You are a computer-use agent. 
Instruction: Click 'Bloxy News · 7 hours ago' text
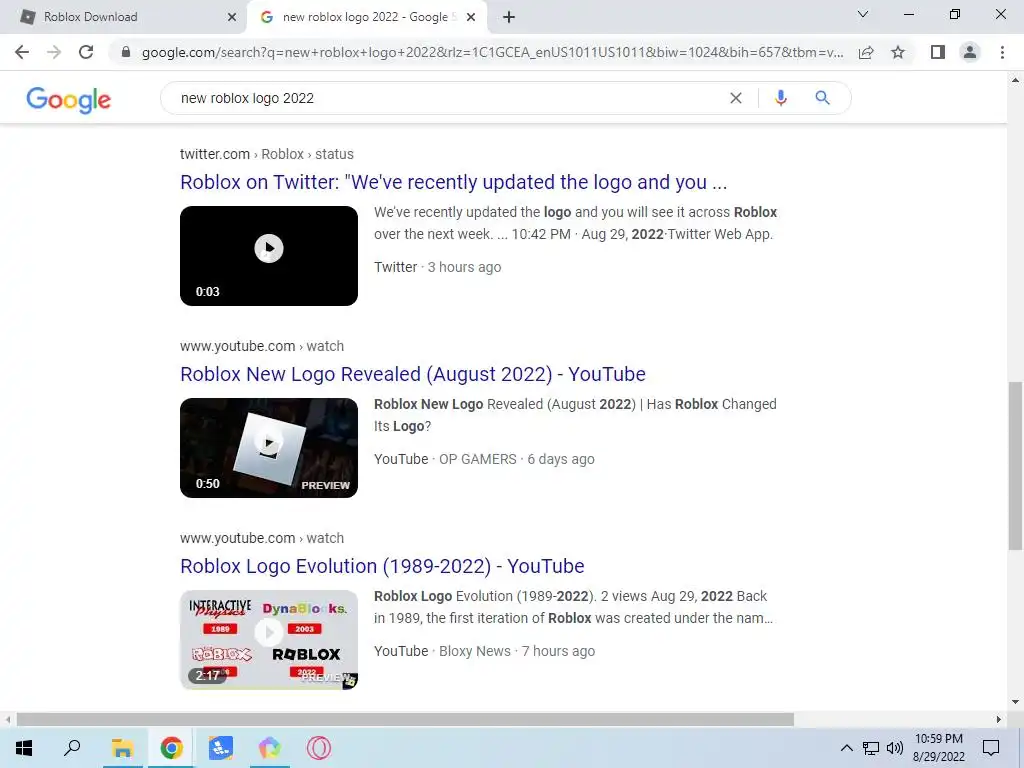pyautogui.click(x=517, y=651)
